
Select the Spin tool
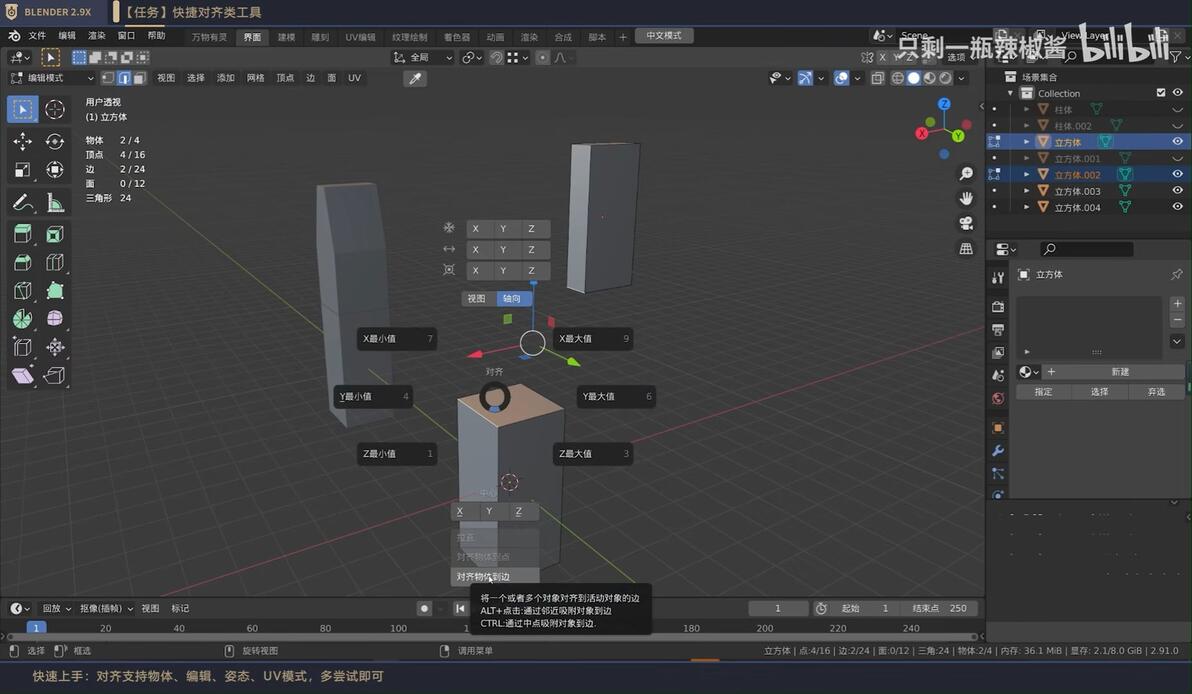tap(23, 318)
